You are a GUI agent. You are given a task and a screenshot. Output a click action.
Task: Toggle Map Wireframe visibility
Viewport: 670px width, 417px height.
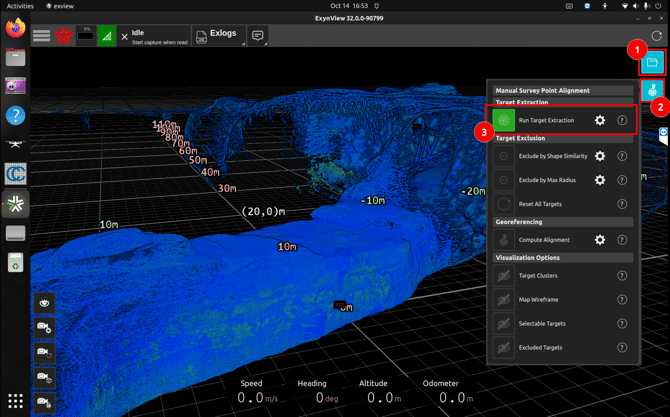tap(504, 300)
